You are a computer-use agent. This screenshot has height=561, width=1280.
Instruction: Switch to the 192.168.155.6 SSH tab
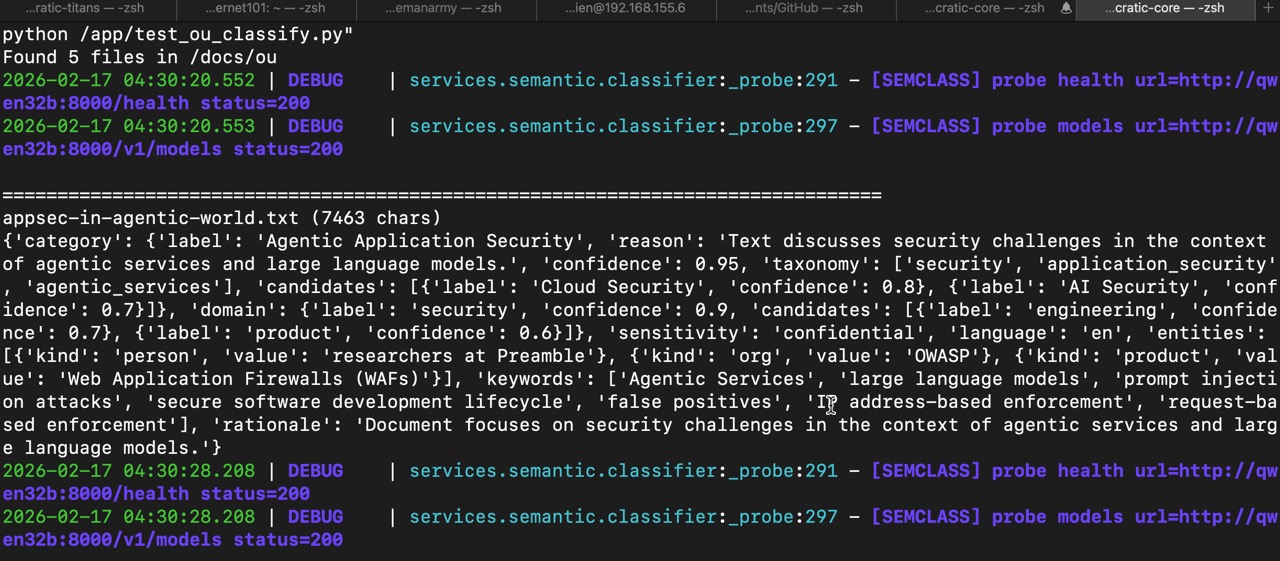625,8
